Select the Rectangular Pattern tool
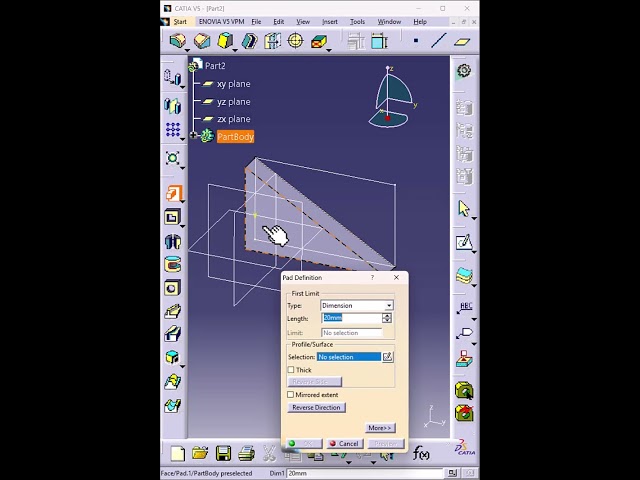 pos(173,130)
